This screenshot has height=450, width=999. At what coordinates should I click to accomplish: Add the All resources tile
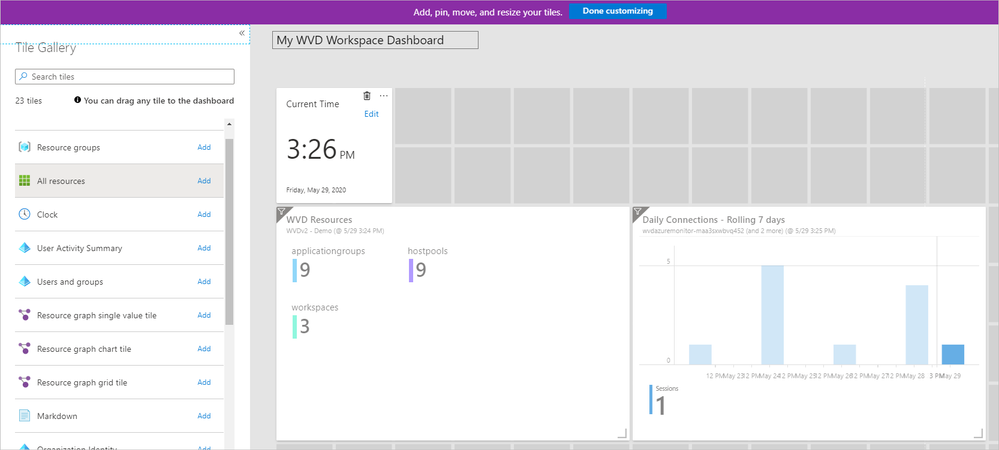pyautogui.click(x=204, y=181)
